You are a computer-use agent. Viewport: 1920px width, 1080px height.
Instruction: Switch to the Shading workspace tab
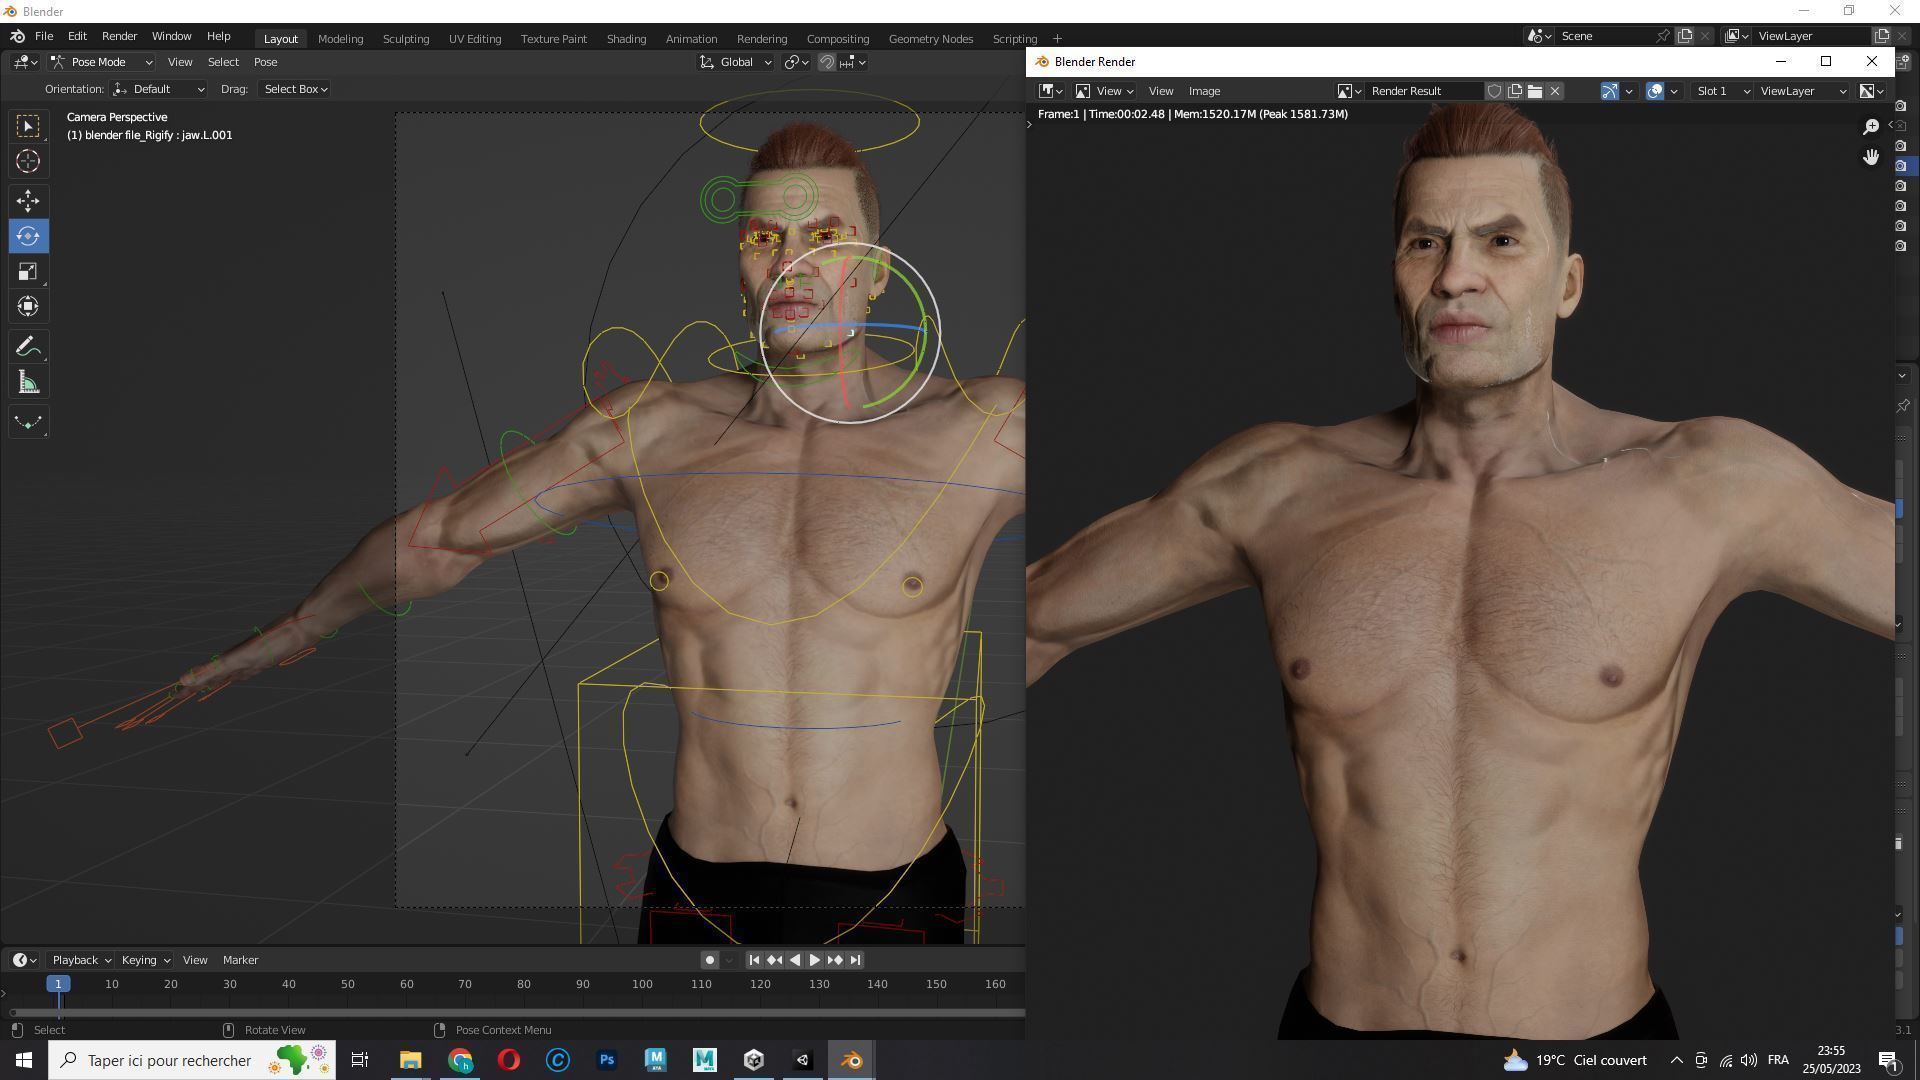626,38
